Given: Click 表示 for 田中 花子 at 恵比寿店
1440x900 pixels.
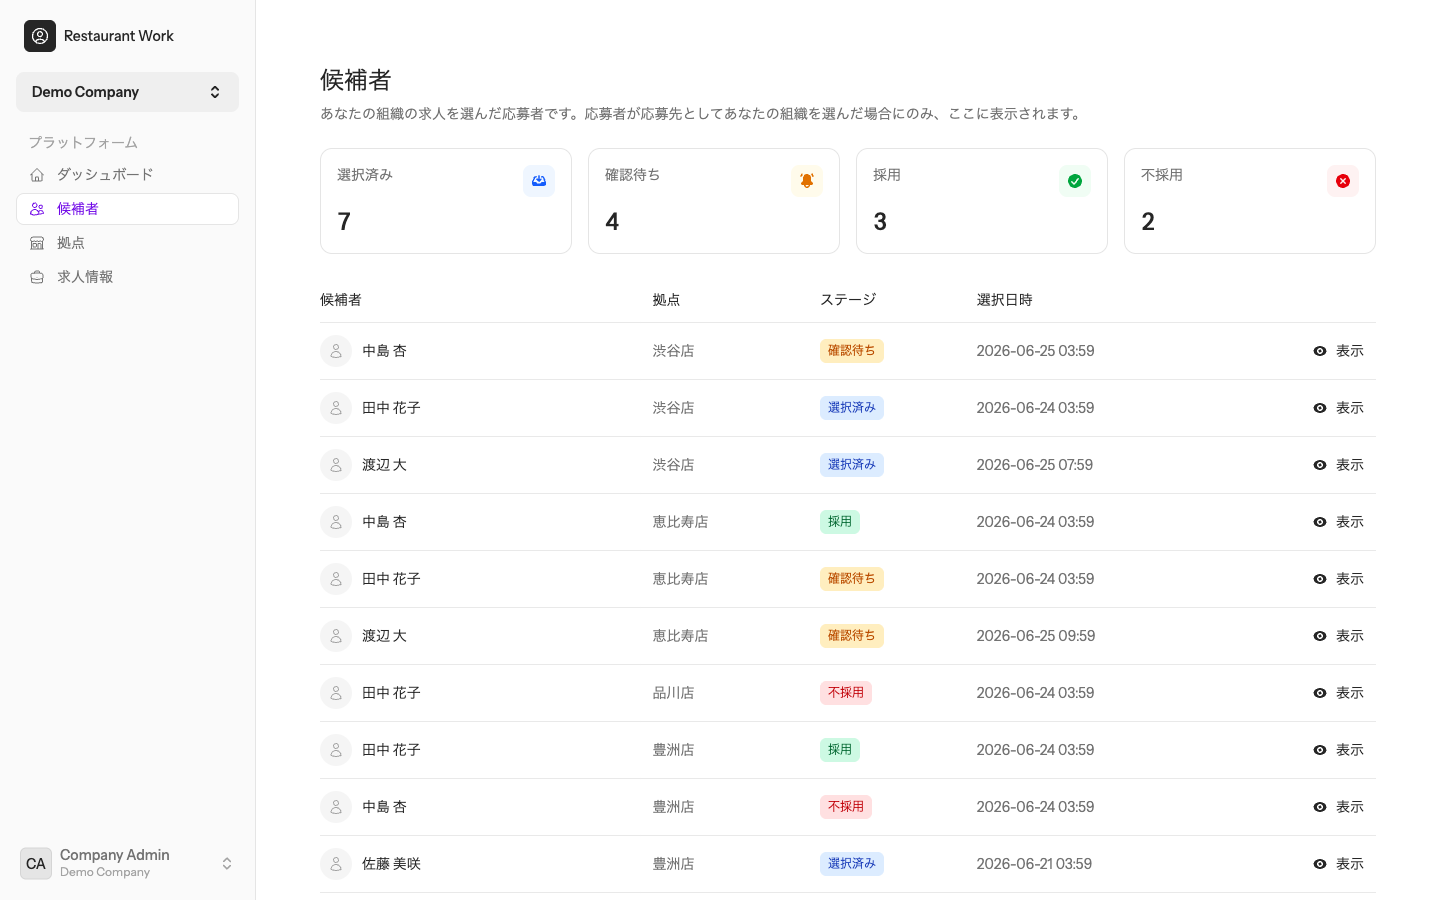Looking at the screenshot, I should [x=1339, y=579].
